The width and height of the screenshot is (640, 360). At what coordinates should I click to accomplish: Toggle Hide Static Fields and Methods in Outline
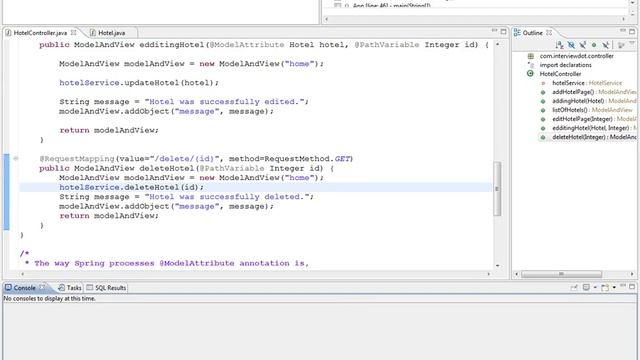click(582, 45)
